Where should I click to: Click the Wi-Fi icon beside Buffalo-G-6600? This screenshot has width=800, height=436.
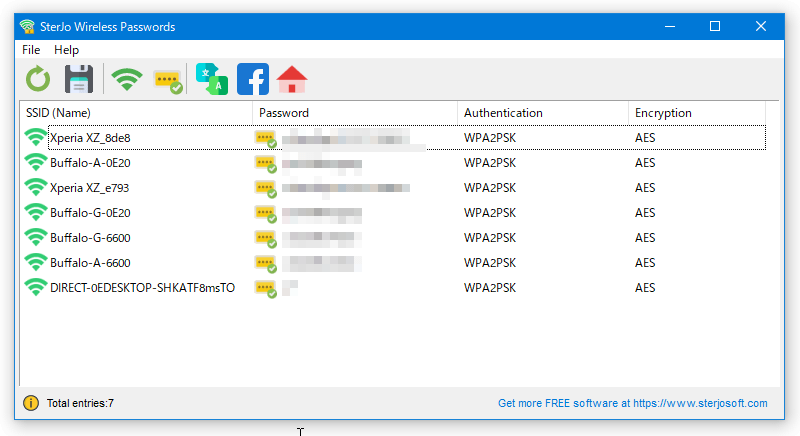(x=36, y=238)
